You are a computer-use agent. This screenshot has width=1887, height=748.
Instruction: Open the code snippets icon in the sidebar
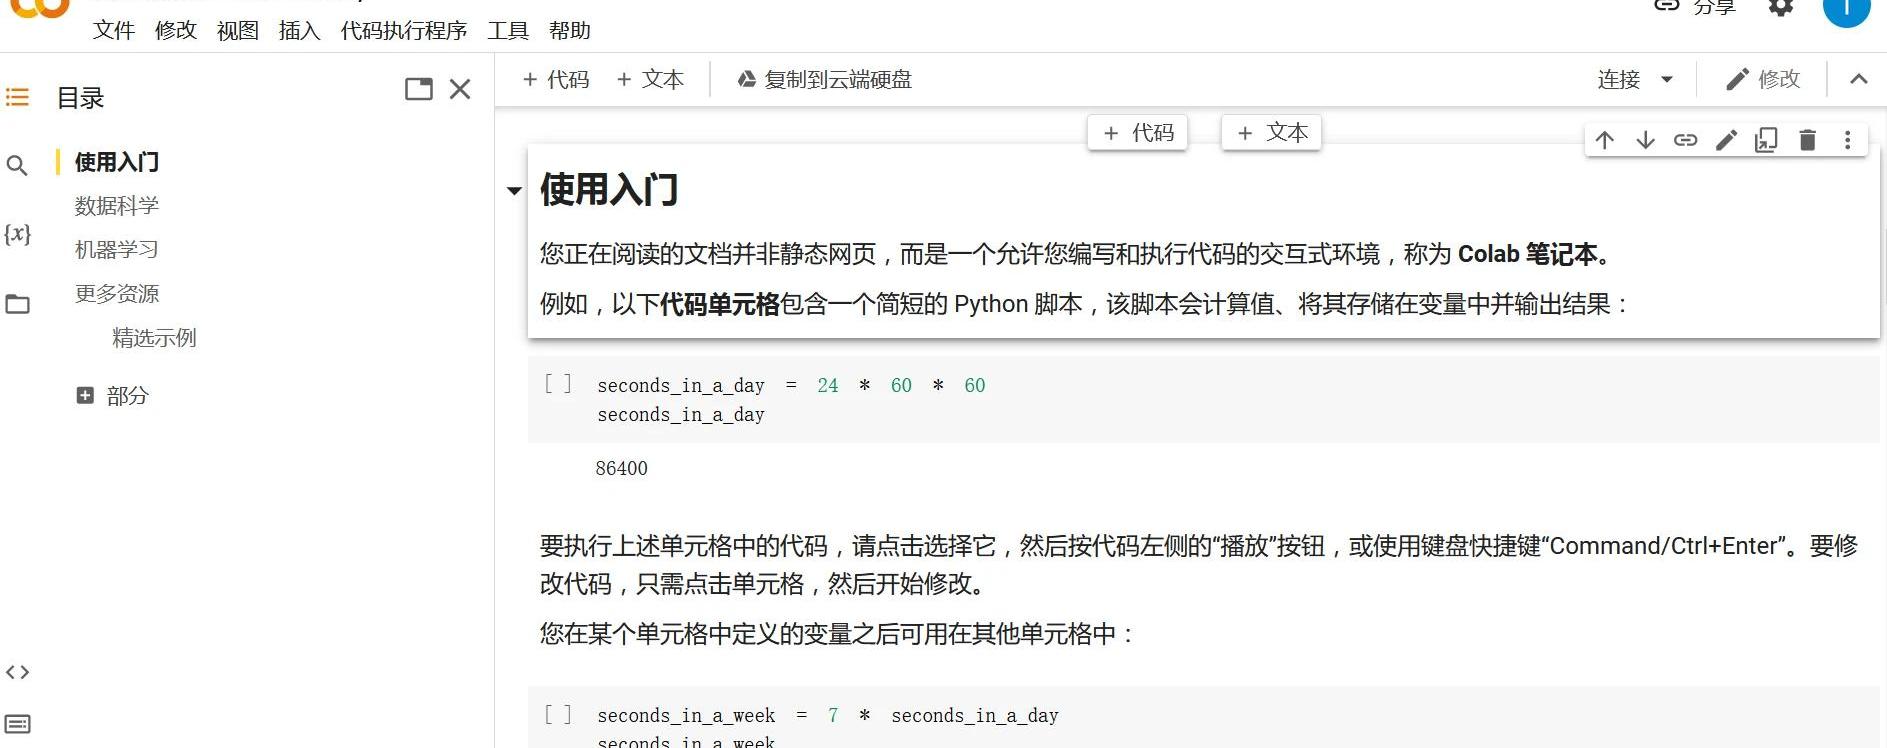click(x=17, y=672)
